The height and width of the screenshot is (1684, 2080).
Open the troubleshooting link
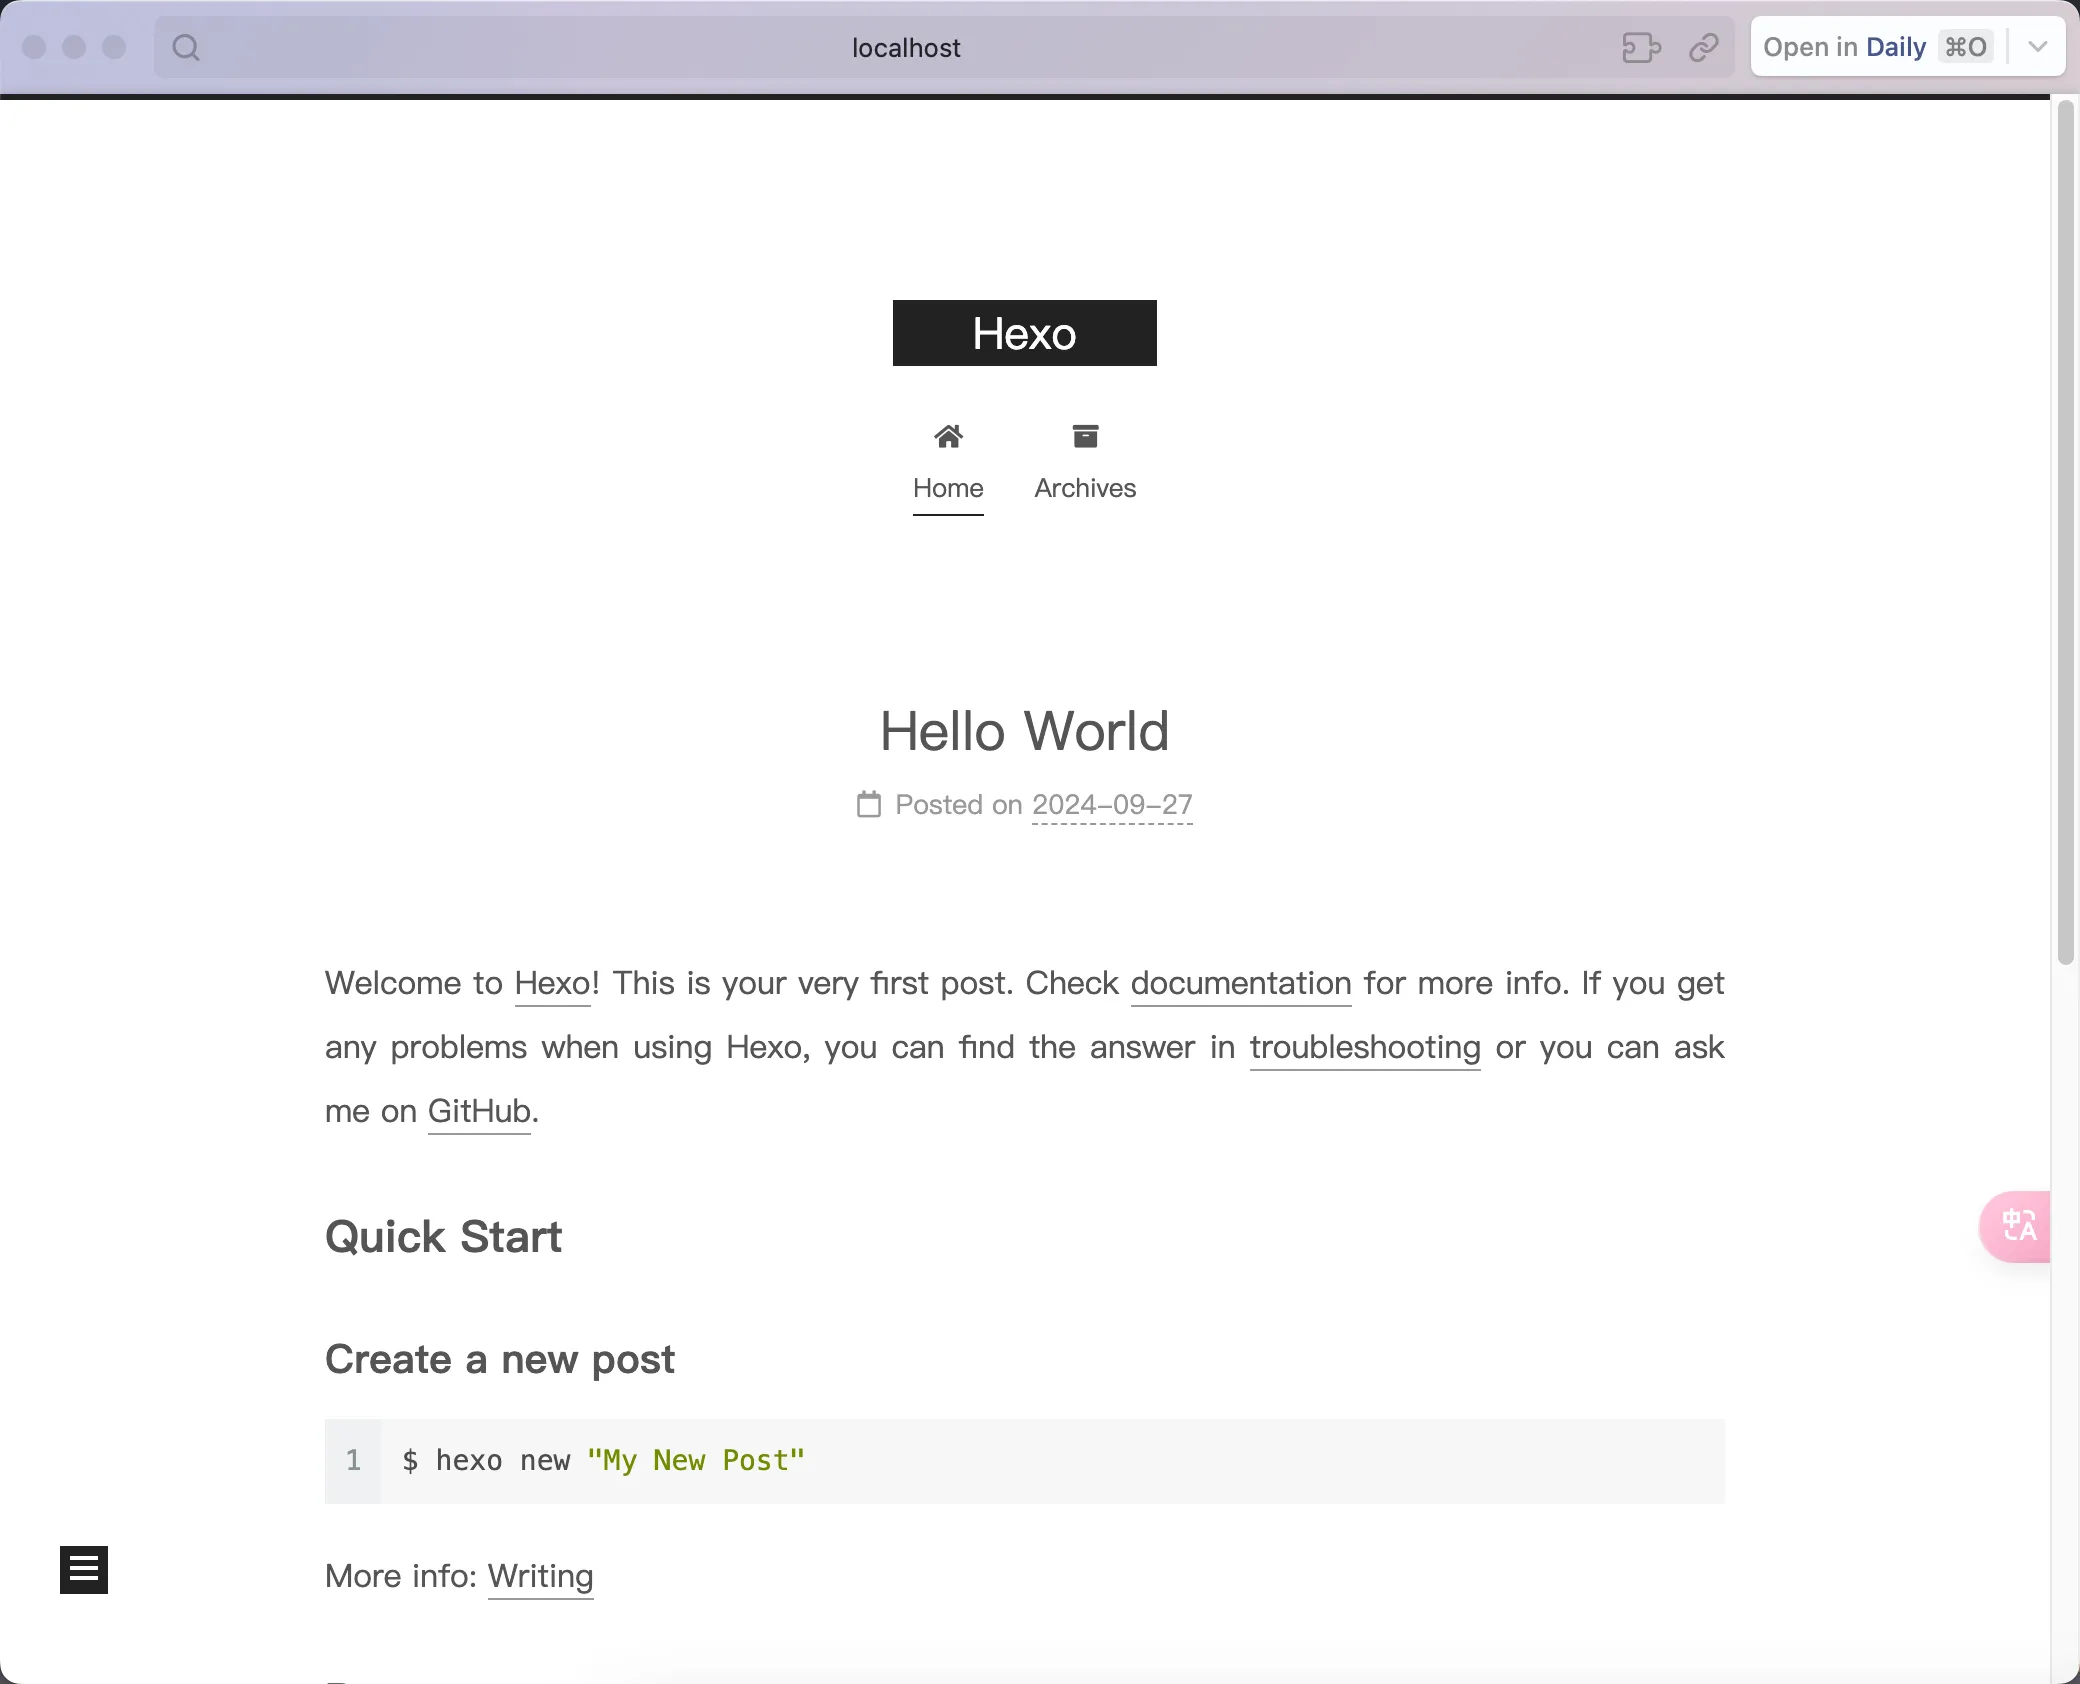[x=1365, y=1048]
